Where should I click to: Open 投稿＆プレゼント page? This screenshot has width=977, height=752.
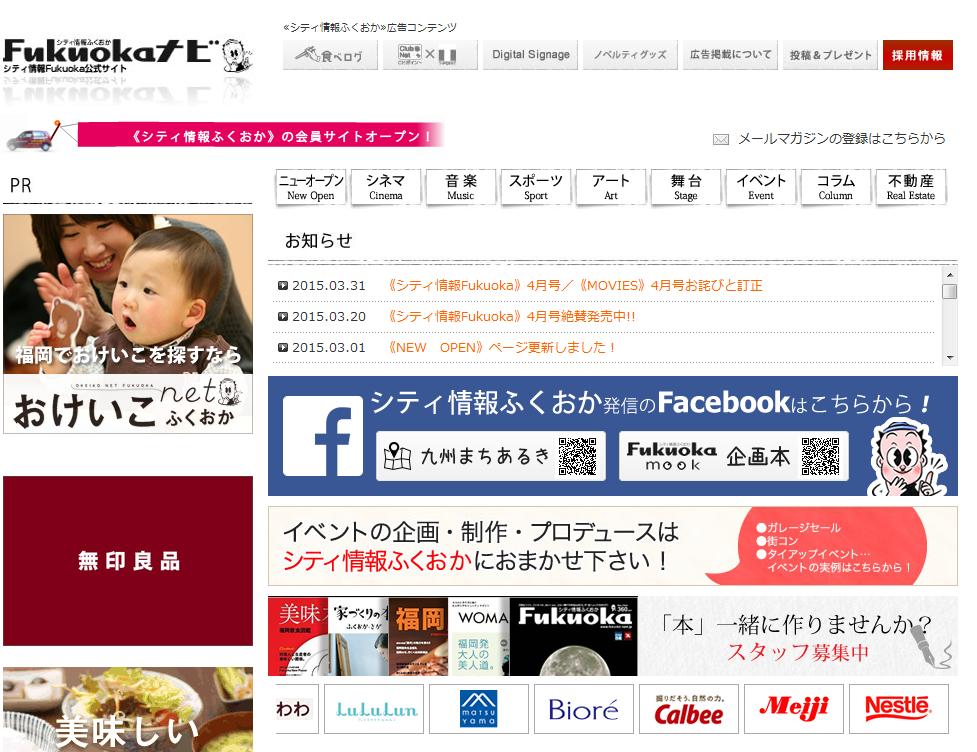tap(830, 55)
